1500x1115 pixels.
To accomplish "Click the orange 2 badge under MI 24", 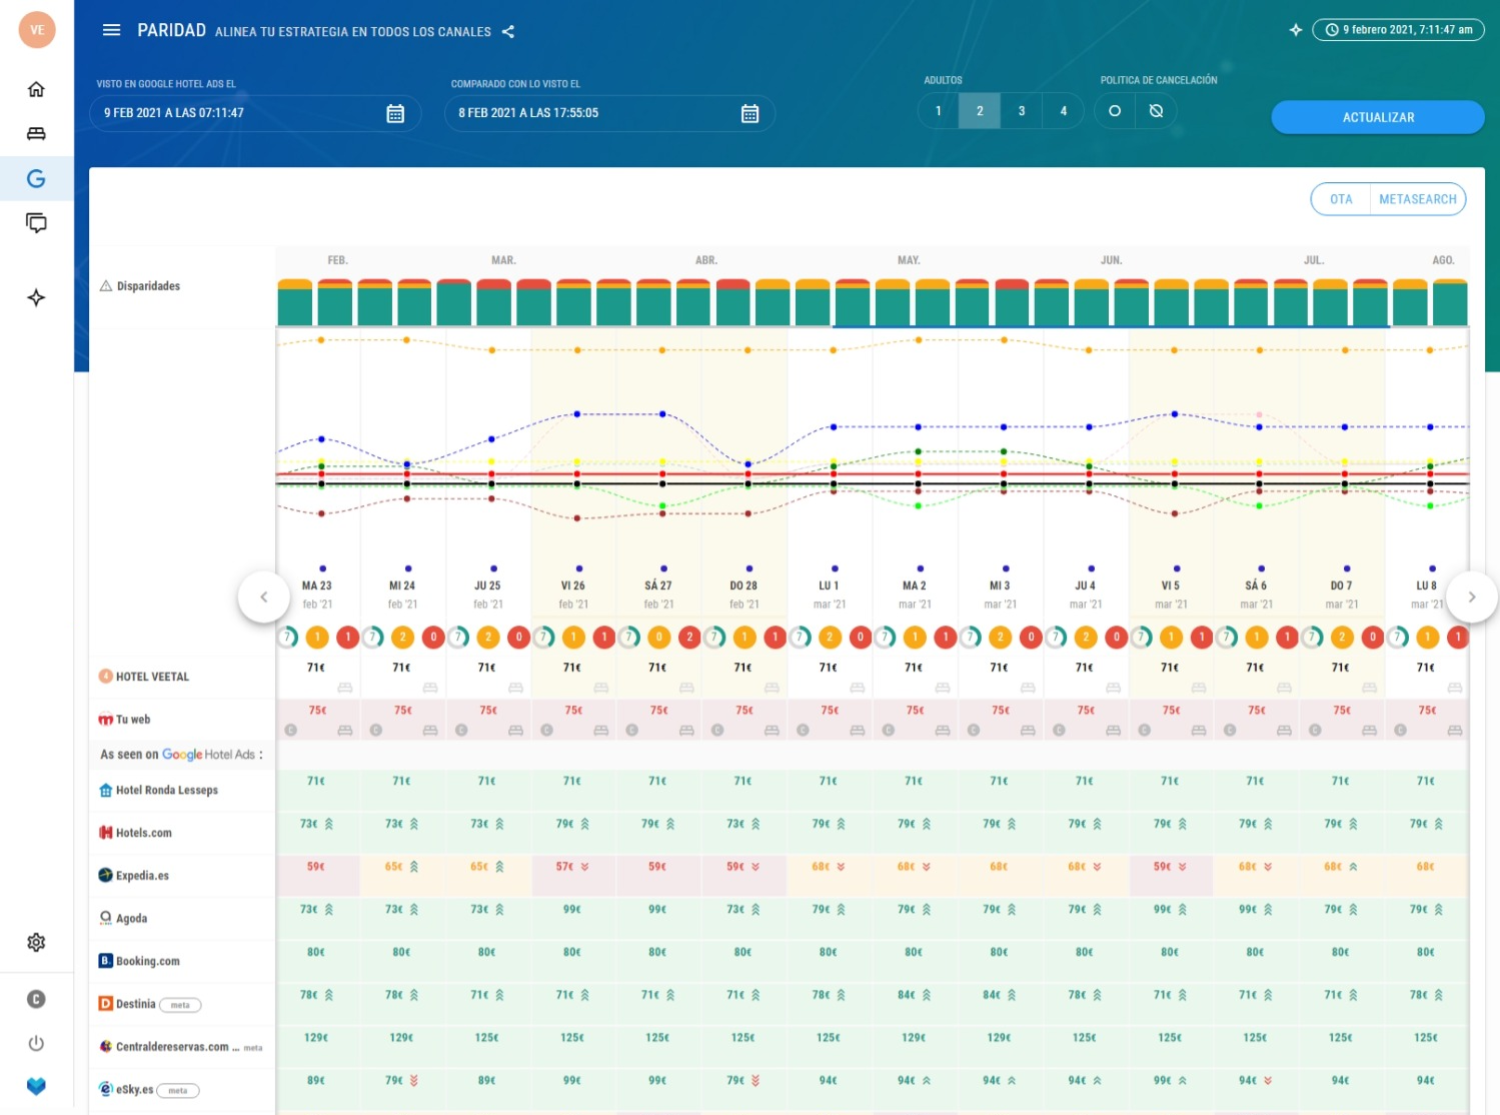I will 403,637.
